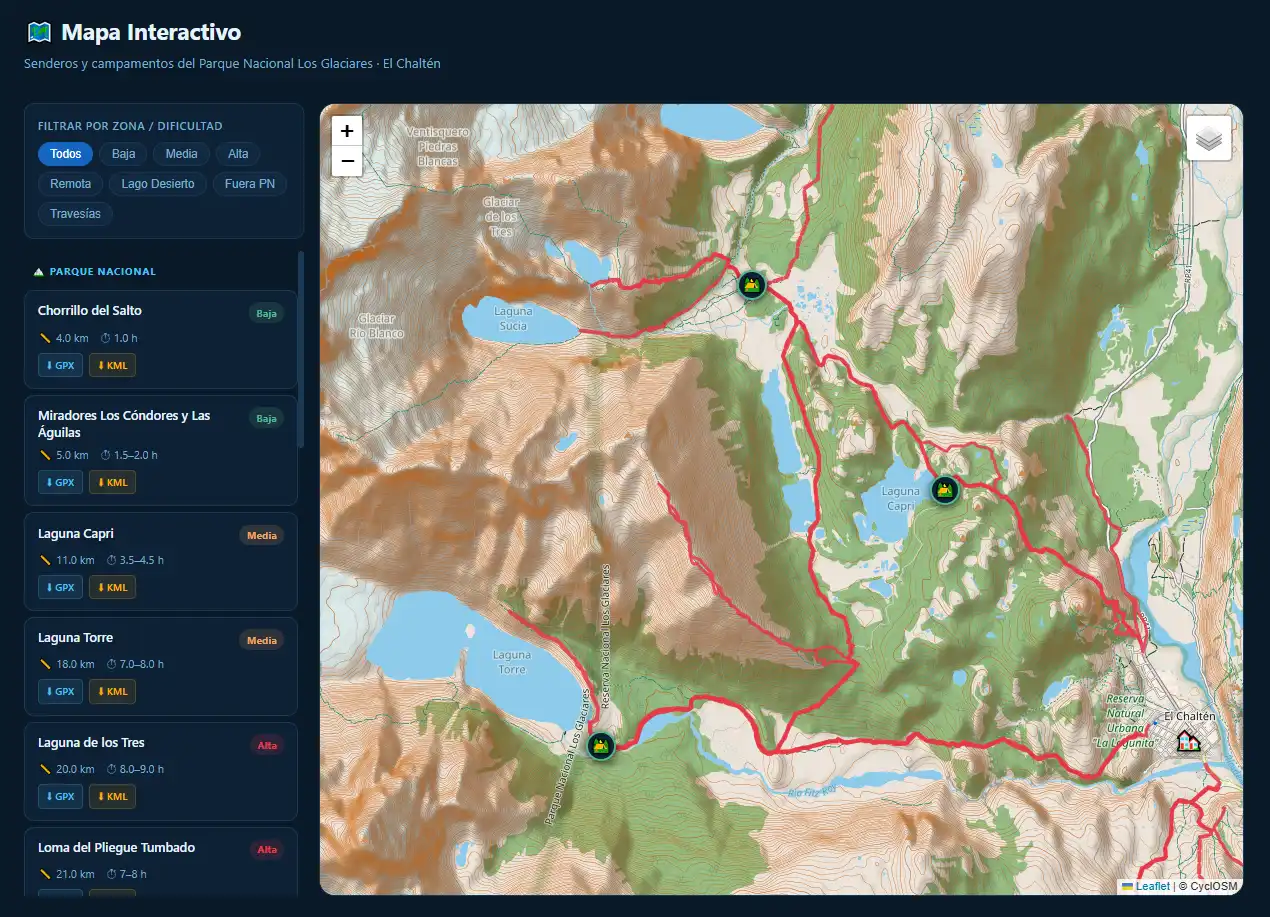Zoom in on the map
This screenshot has width=1270, height=917.
coord(347,131)
